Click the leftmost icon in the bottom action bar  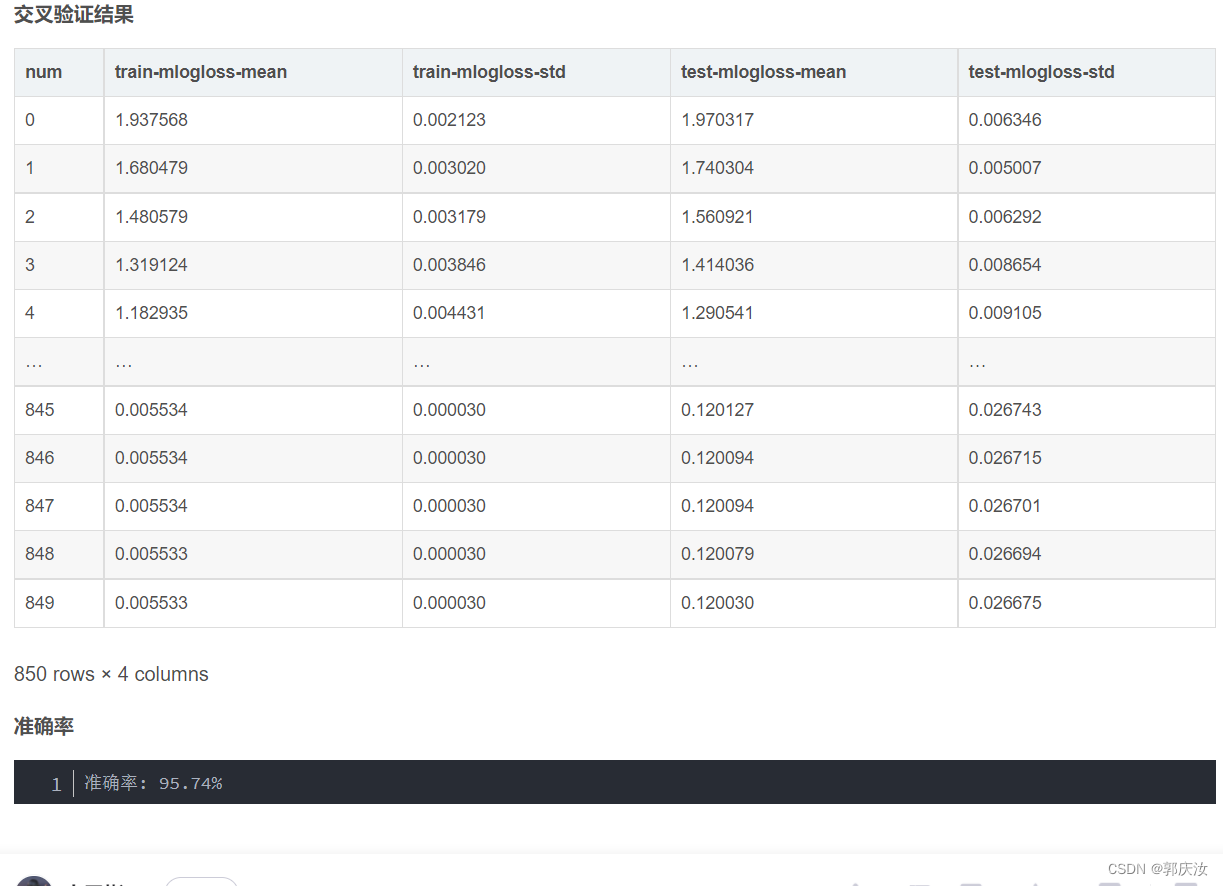coord(855,884)
